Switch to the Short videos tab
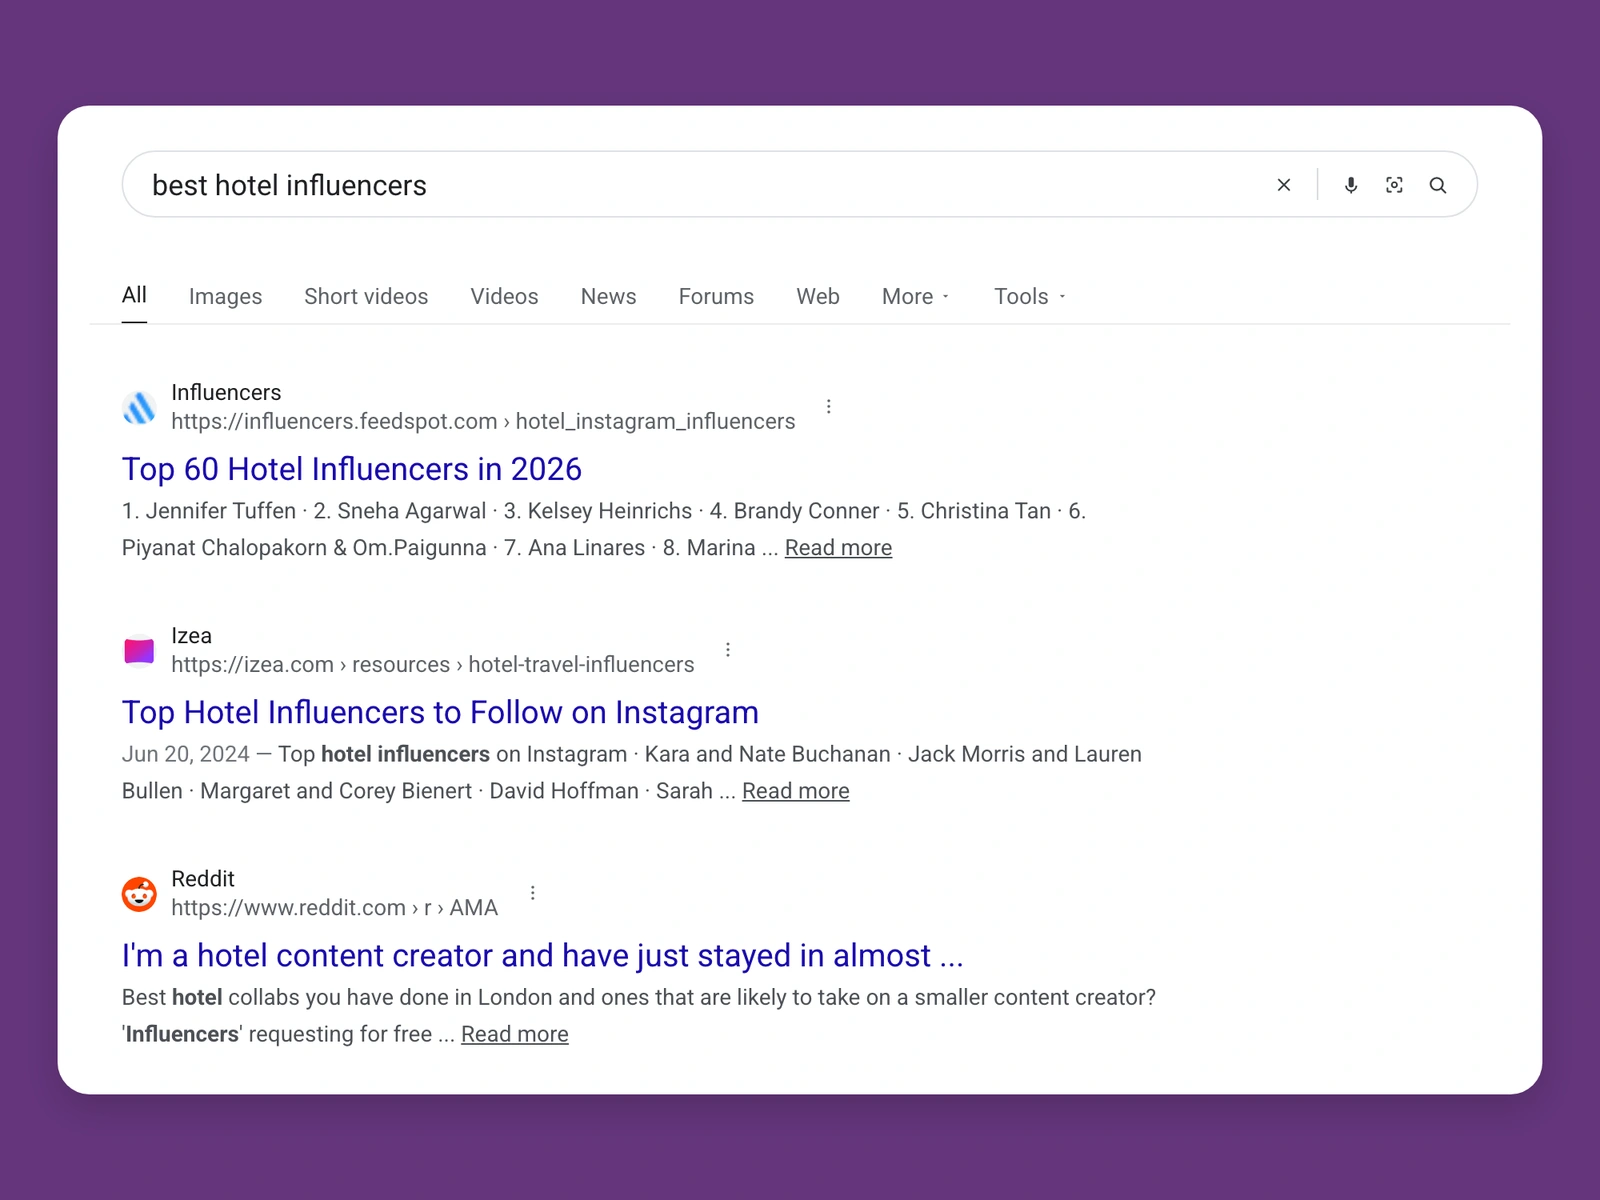 [366, 296]
